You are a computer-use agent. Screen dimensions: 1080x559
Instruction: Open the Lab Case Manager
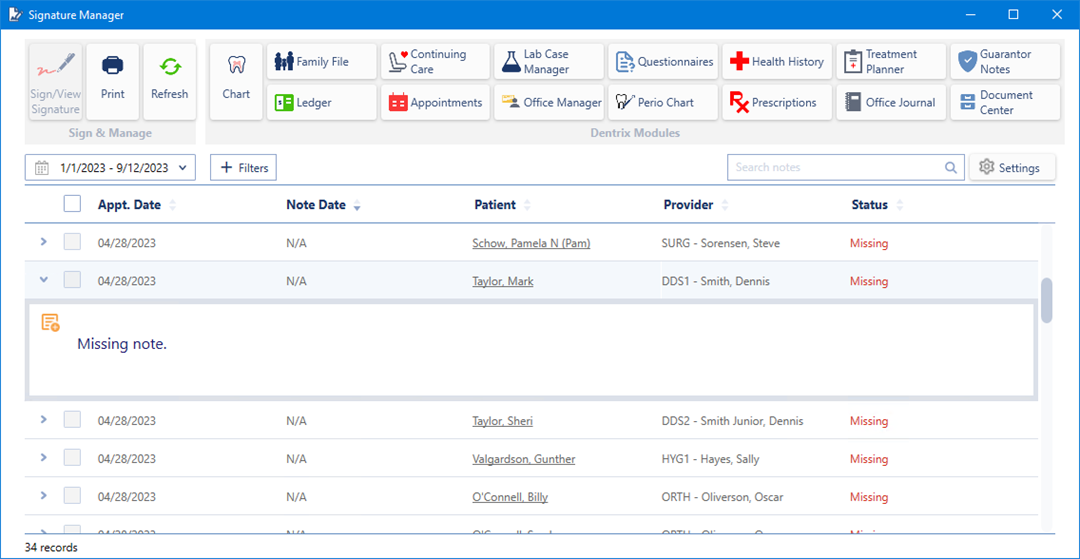[549, 61]
